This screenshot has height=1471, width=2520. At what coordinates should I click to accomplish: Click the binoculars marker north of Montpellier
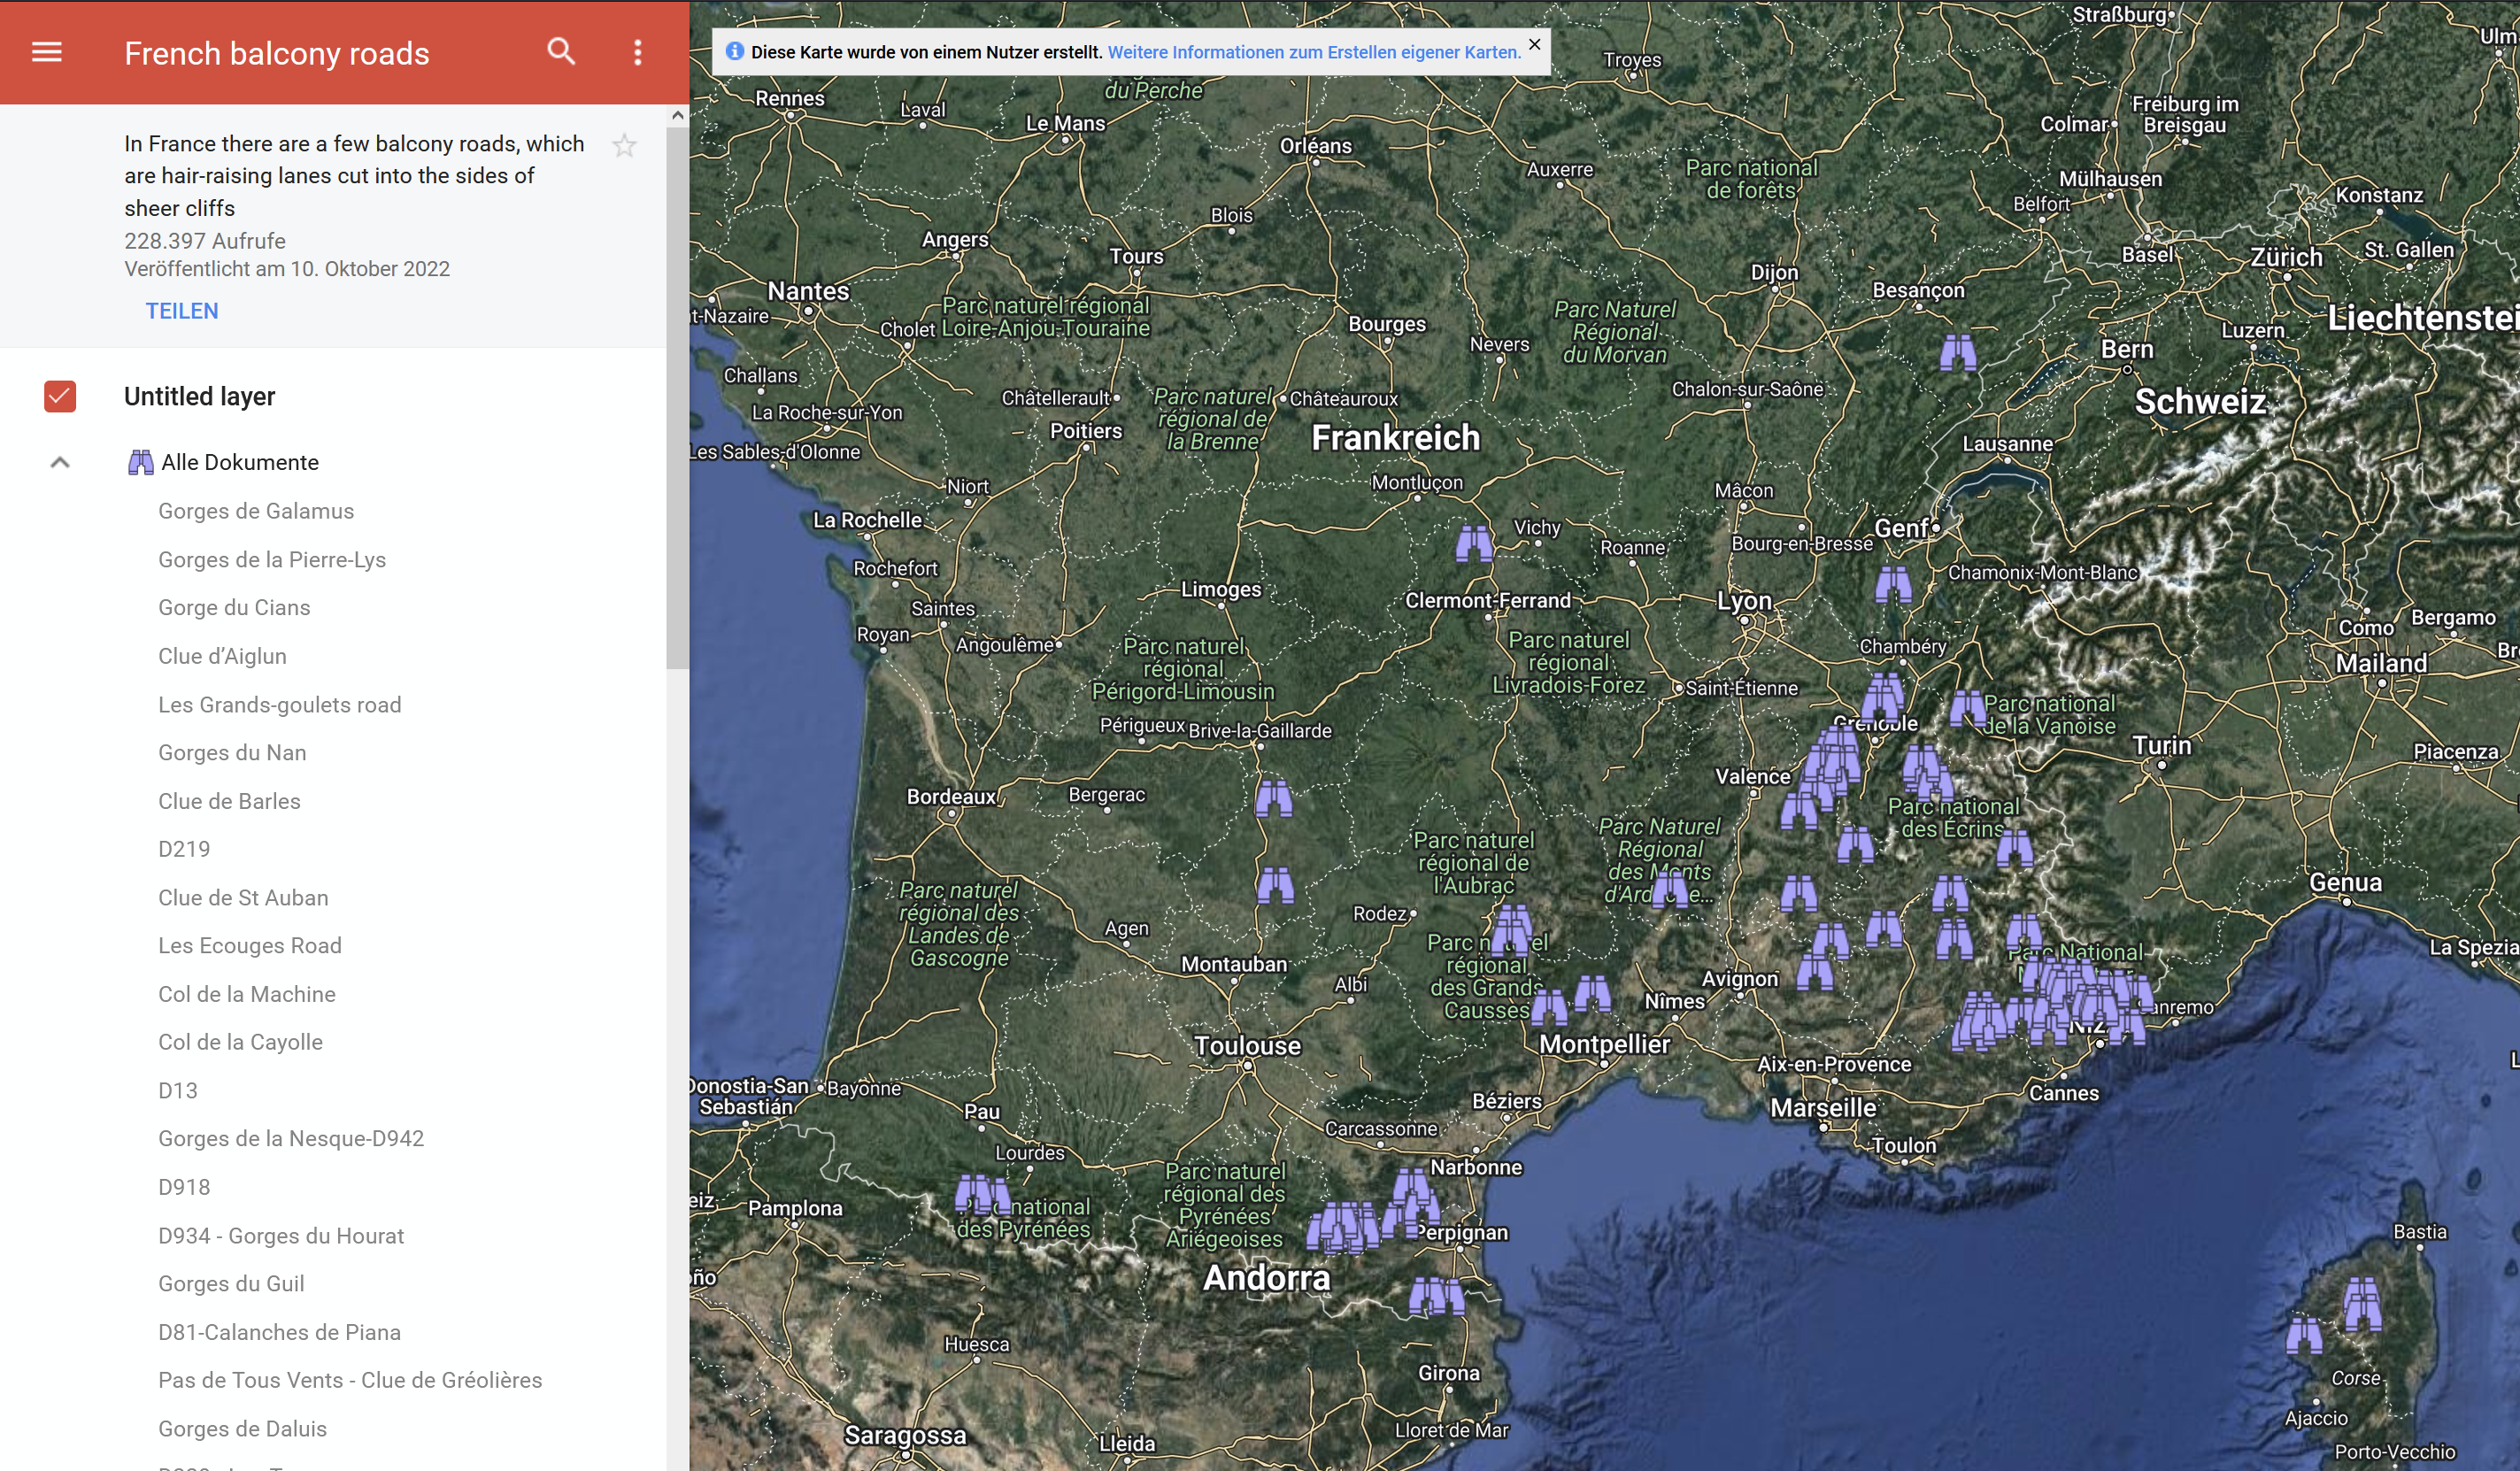[1592, 993]
